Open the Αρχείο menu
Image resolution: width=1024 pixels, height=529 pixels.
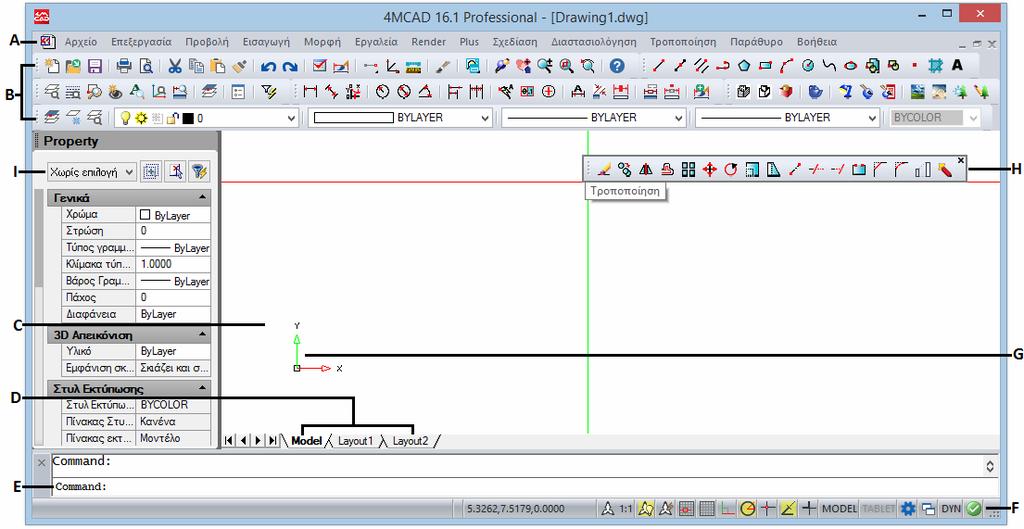[81, 42]
